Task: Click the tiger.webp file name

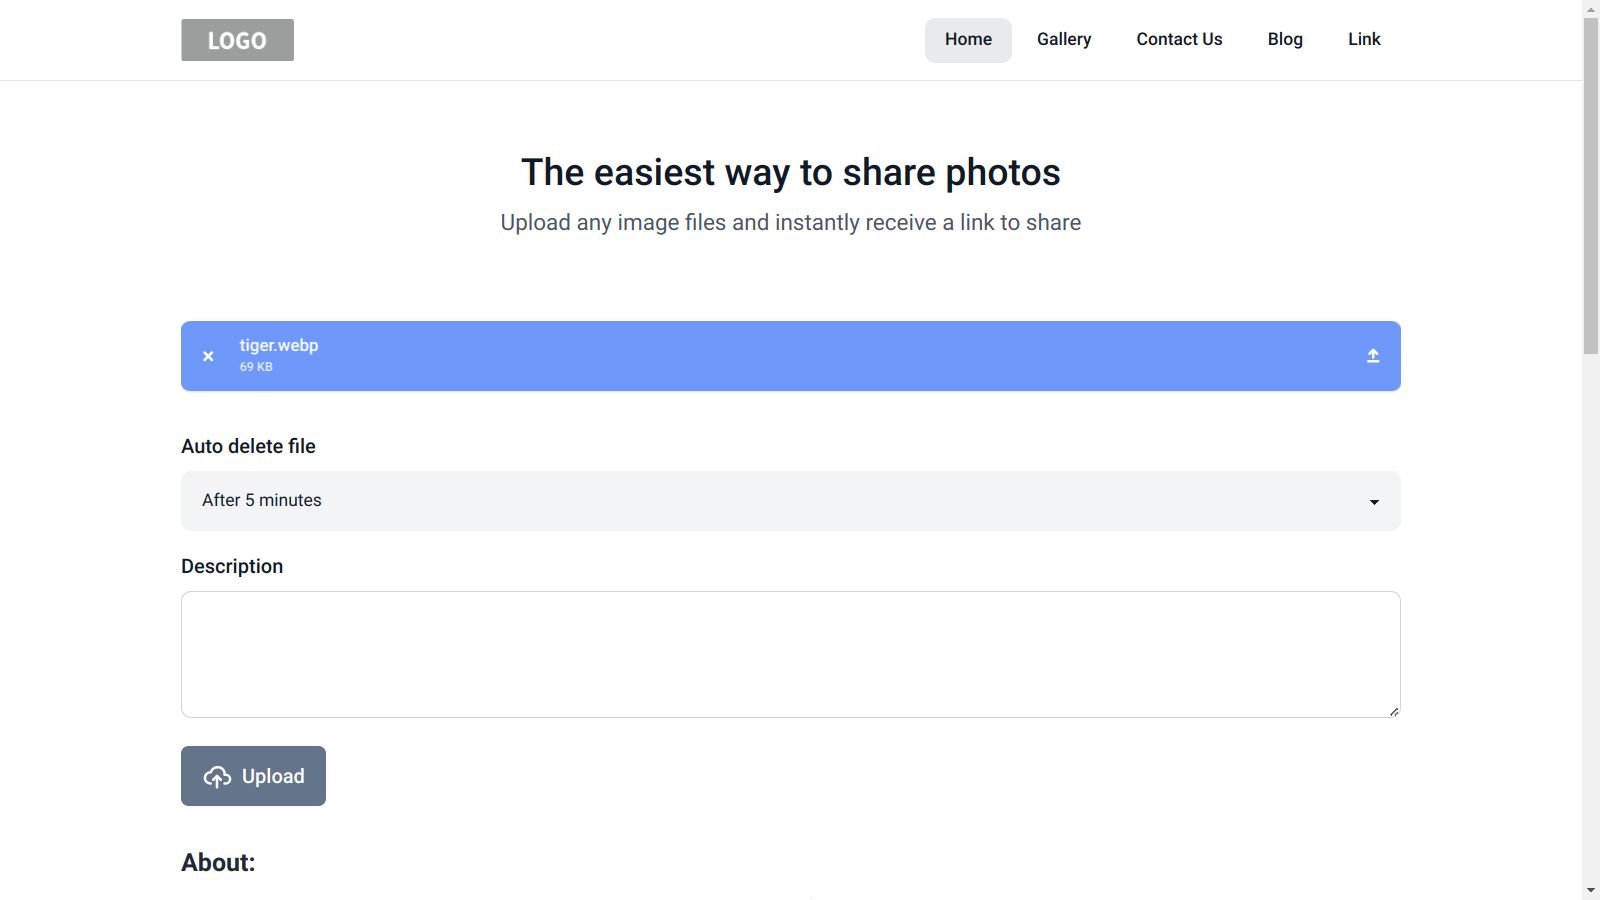Action: [279, 346]
